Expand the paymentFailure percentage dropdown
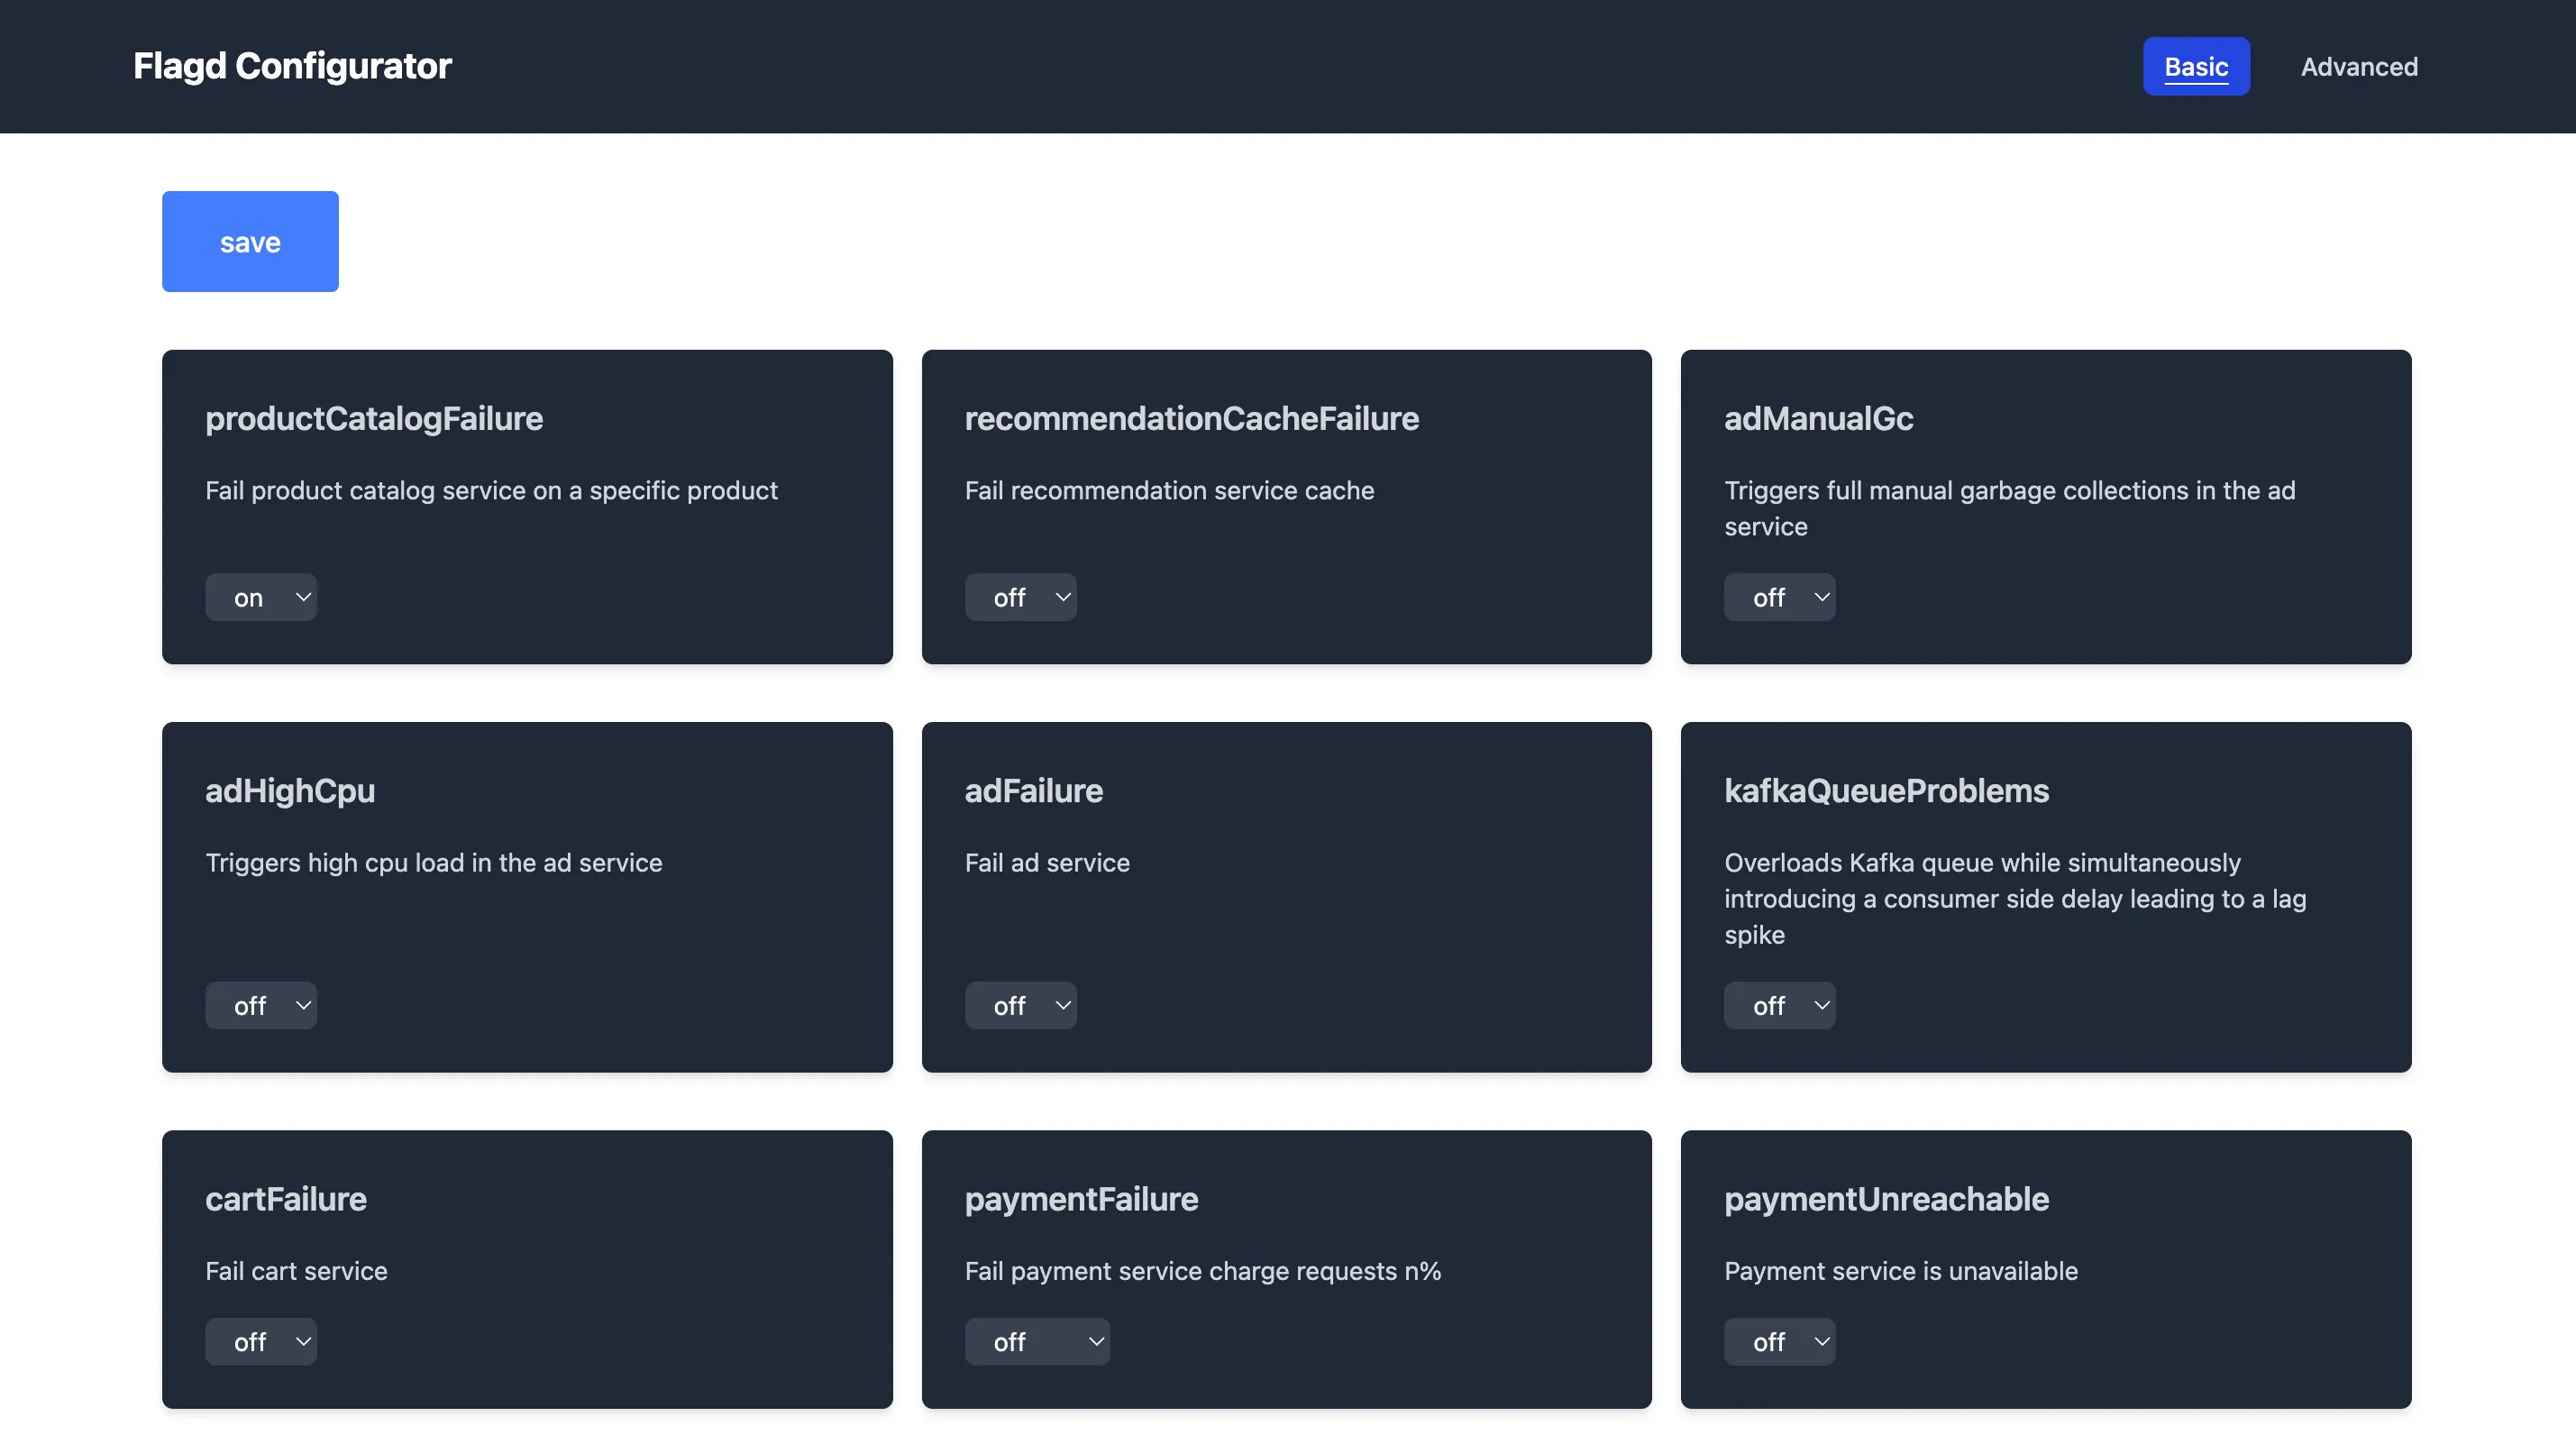Viewport: 2576px width, 1453px height. pyautogui.click(x=1037, y=1341)
